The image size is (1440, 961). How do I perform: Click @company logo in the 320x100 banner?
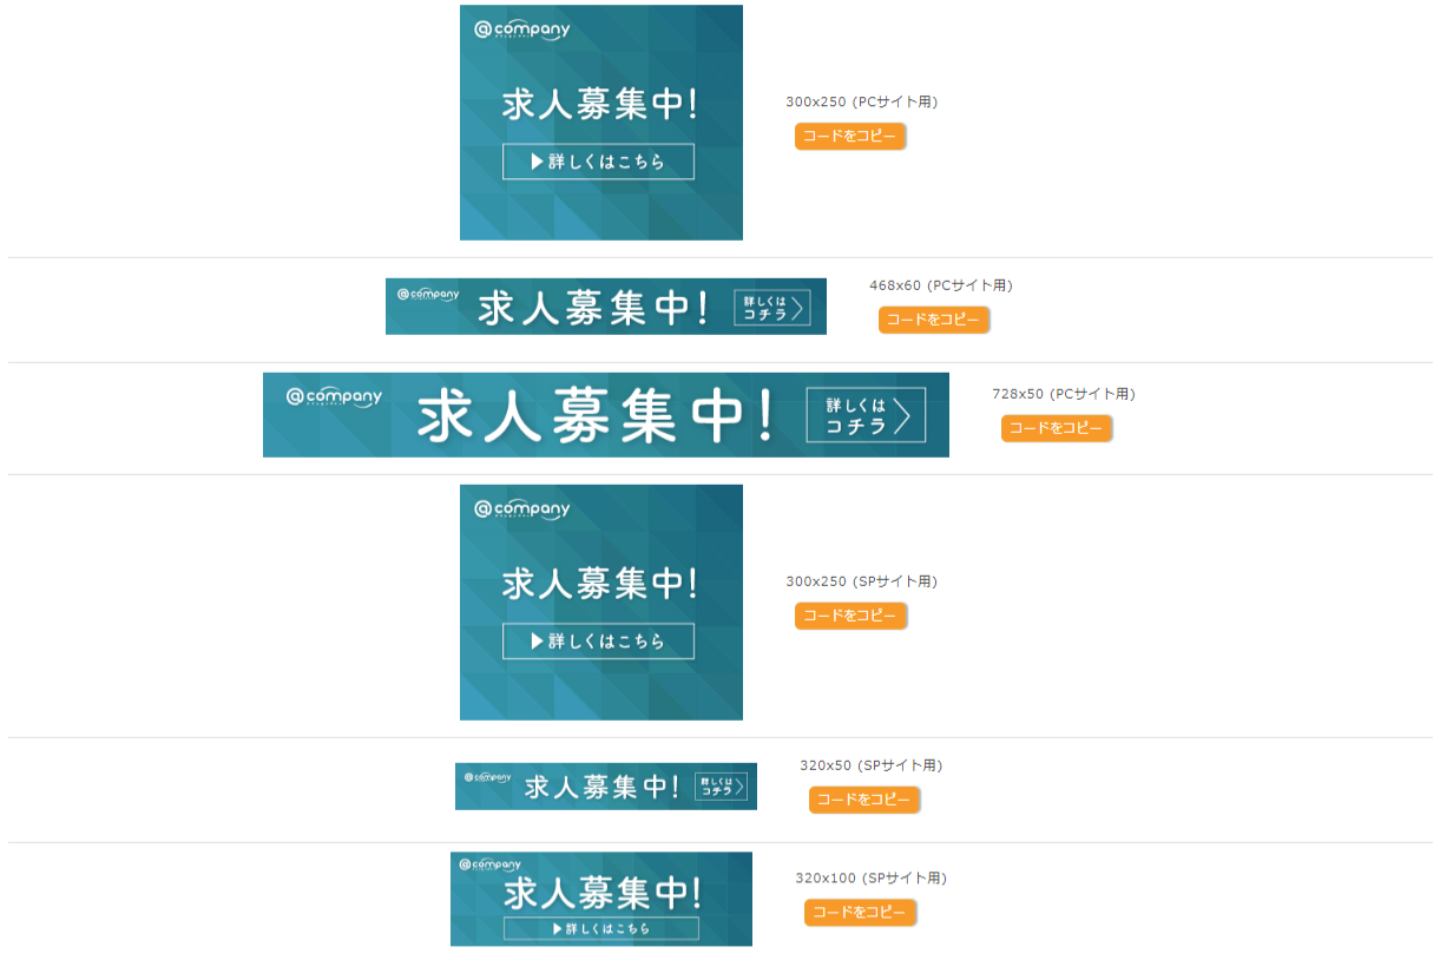pos(490,864)
